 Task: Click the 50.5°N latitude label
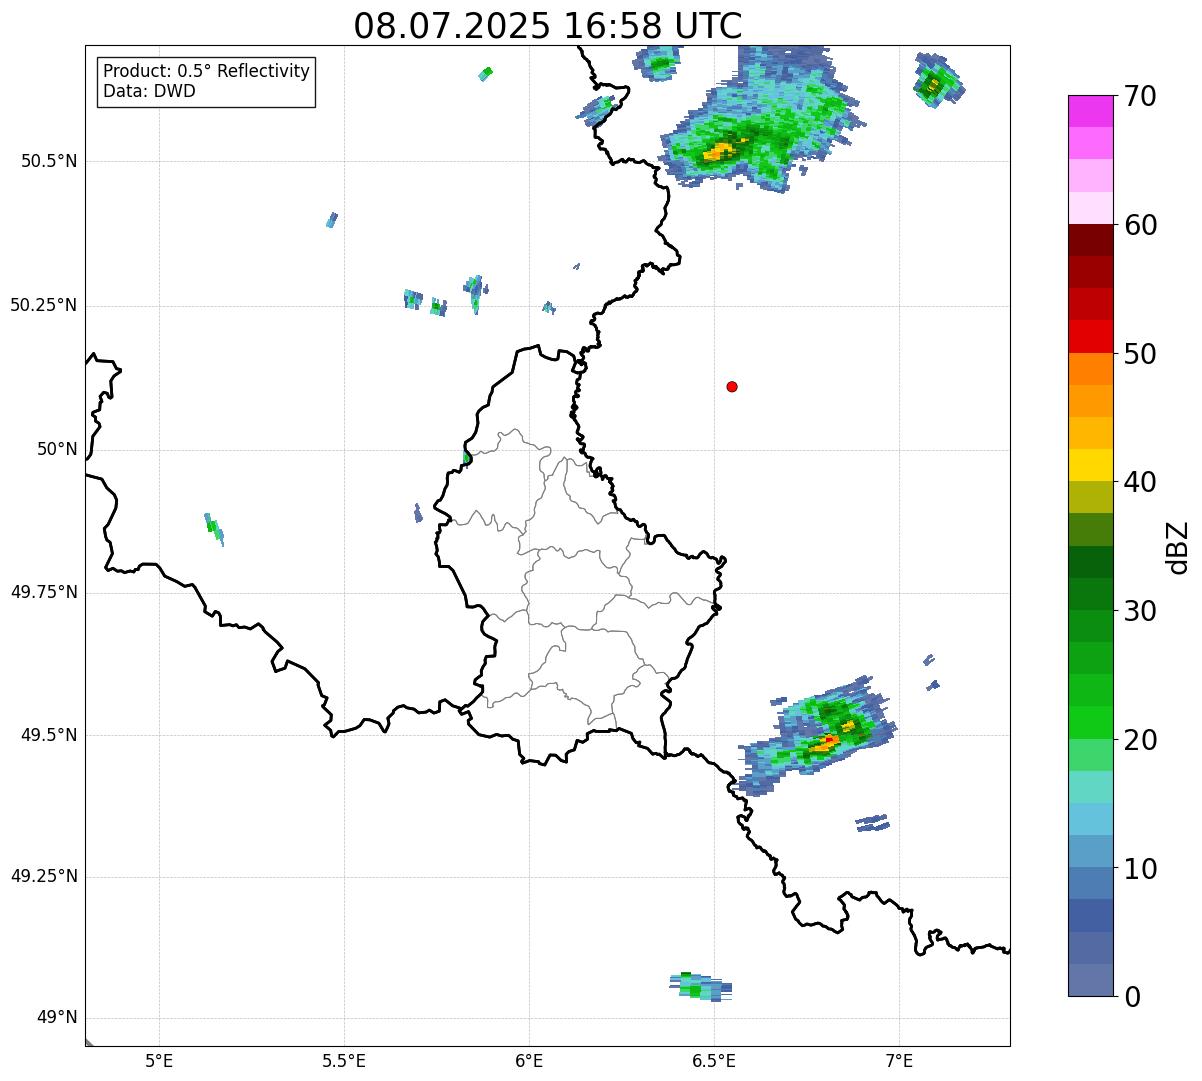click(48, 161)
